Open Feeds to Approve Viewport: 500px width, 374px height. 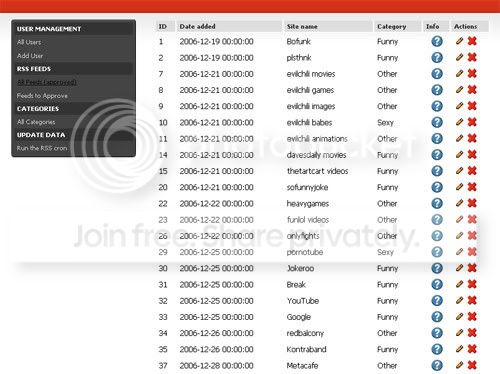[x=42, y=96]
